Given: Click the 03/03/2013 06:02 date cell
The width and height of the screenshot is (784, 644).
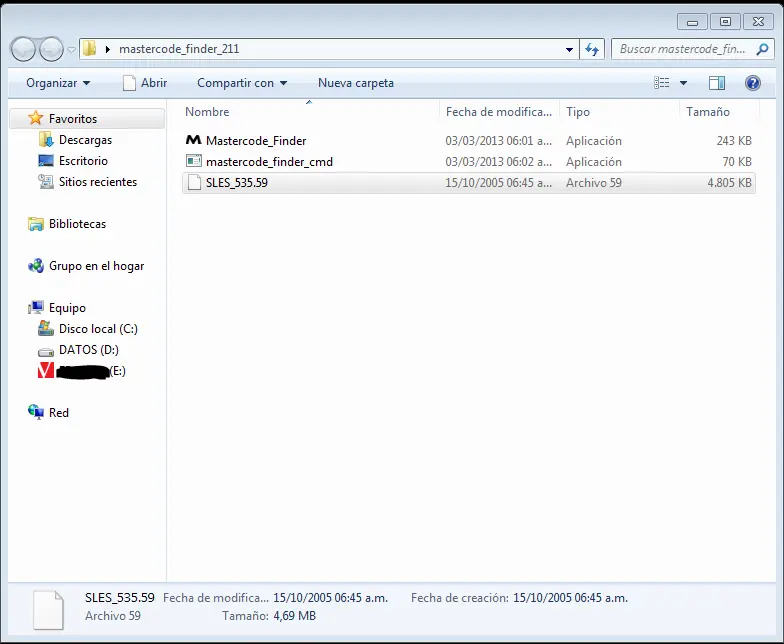Looking at the screenshot, I should coord(498,162).
